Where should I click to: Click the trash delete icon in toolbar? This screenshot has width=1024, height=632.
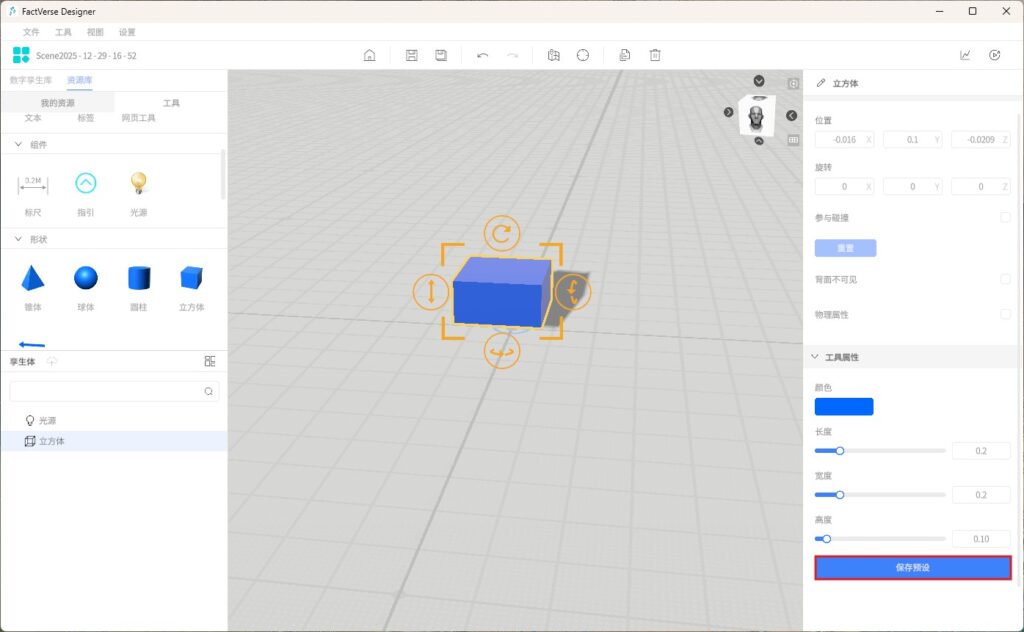[655, 56]
